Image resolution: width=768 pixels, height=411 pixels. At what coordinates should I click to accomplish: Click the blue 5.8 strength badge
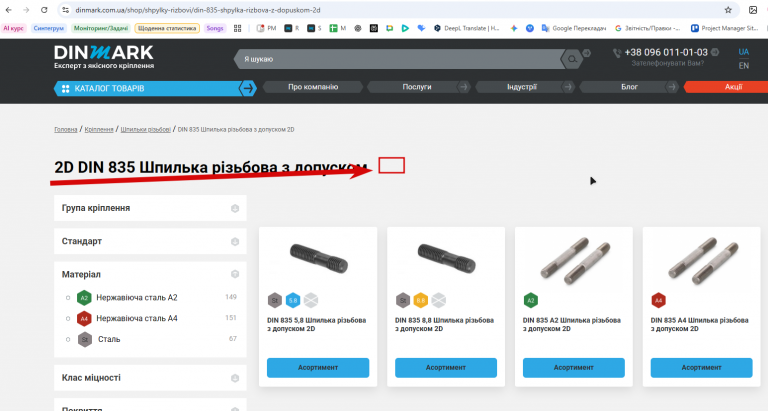pos(293,300)
